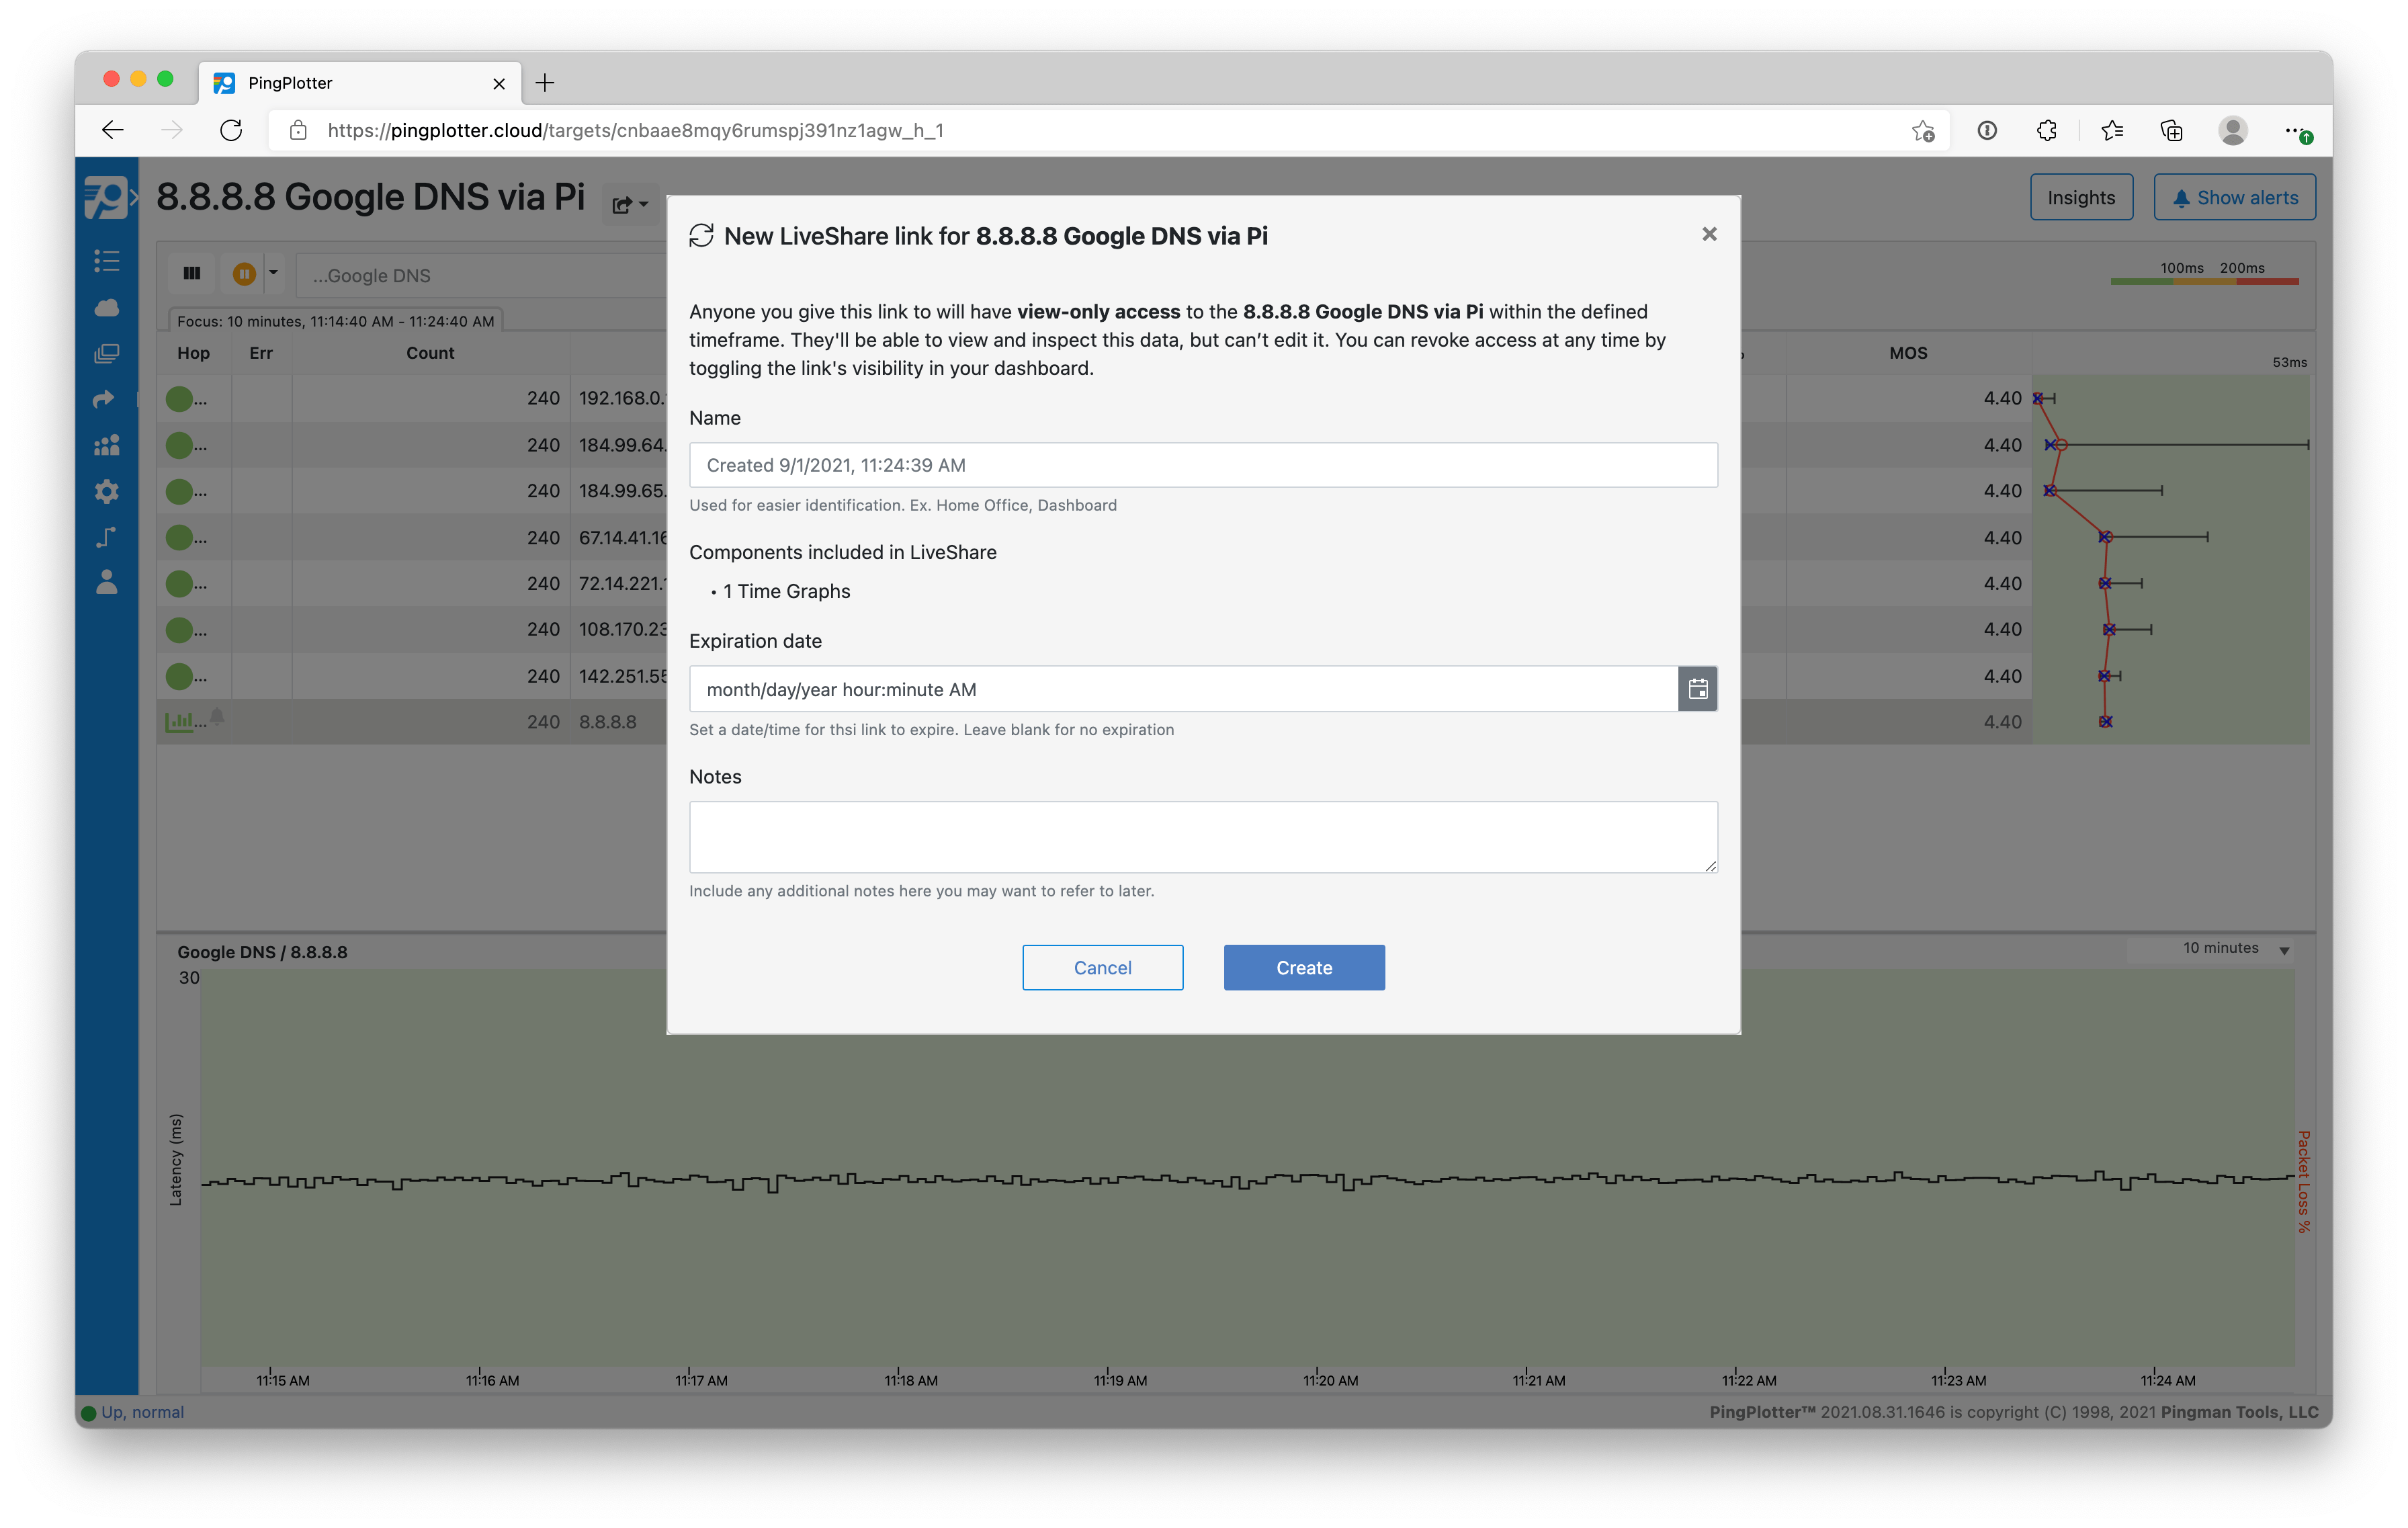Click the PingPlotter logo icon
2408x1528 pixels.
point(106,197)
